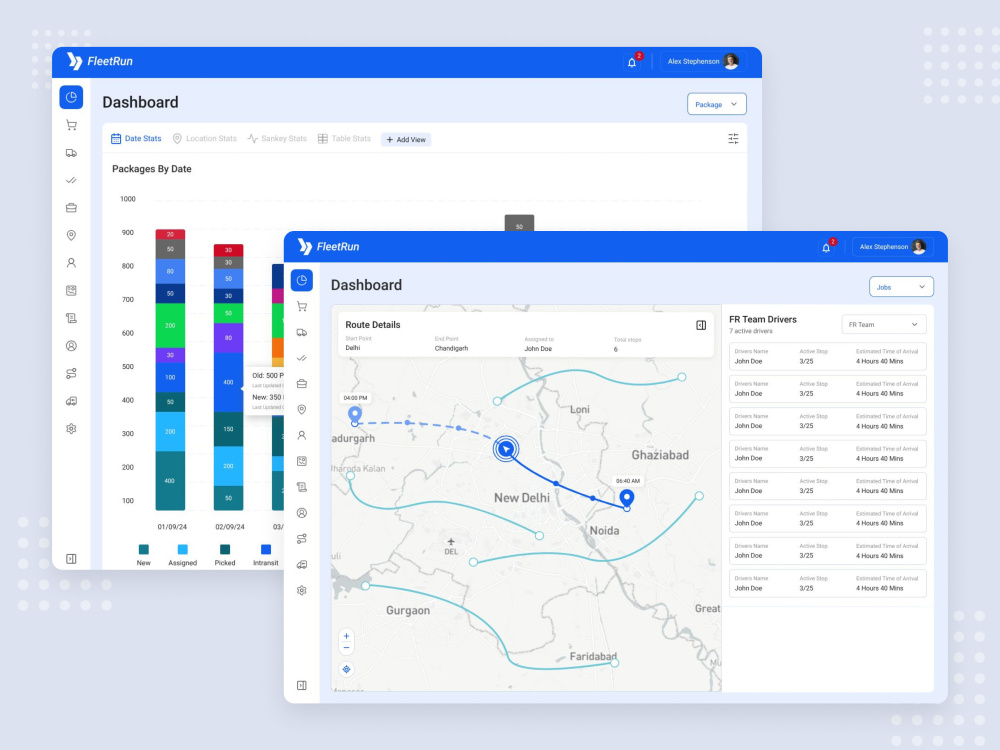Image resolution: width=1000 pixels, height=750 pixels.
Task: Click the current vehicle position marker on map
Action: [x=506, y=449]
